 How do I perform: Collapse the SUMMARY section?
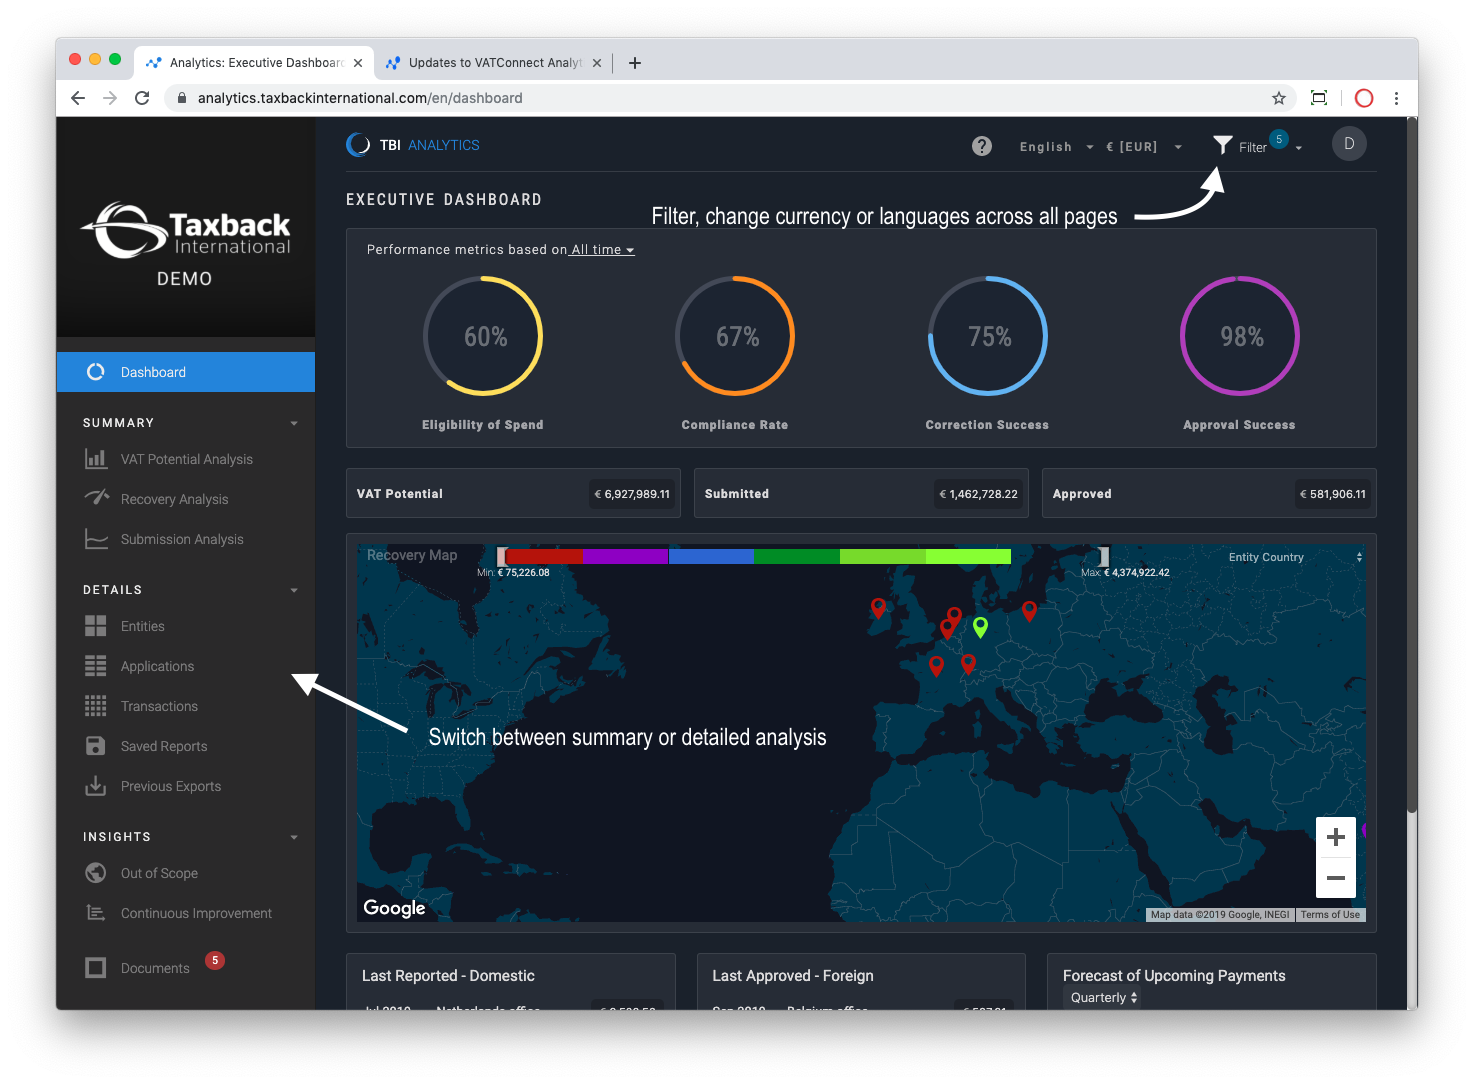click(294, 423)
